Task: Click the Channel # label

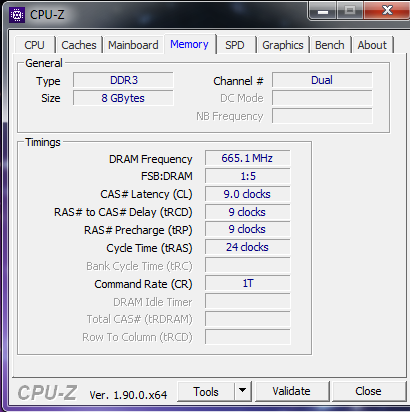Action: click(x=238, y=81)
